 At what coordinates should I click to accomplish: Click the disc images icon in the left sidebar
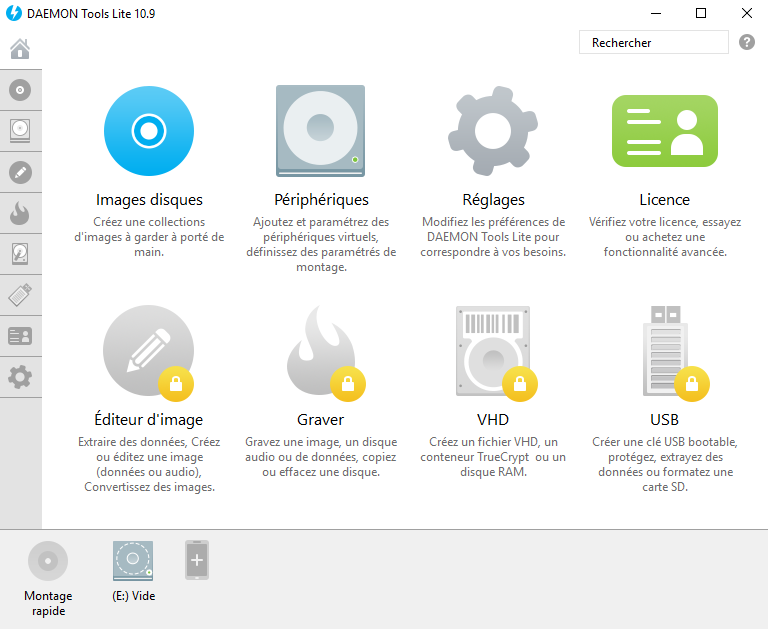coord(20,90)
